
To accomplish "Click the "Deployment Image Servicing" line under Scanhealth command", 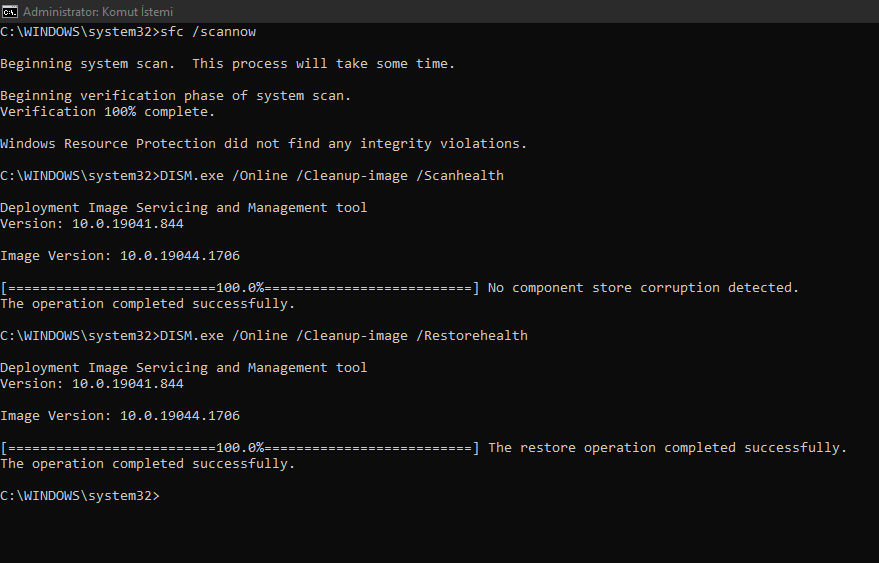I will tap(183, 208).
